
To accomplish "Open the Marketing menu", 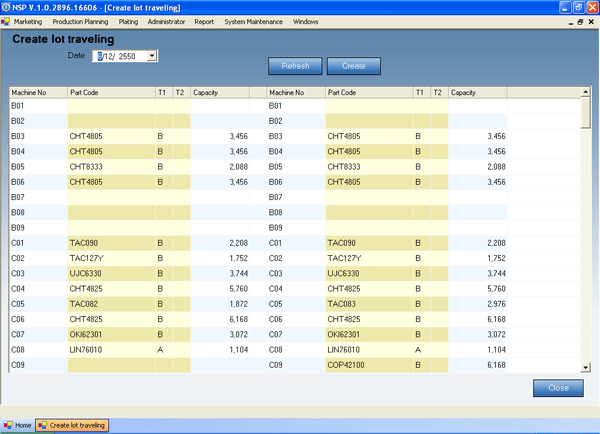I will [x=28, y=21].
